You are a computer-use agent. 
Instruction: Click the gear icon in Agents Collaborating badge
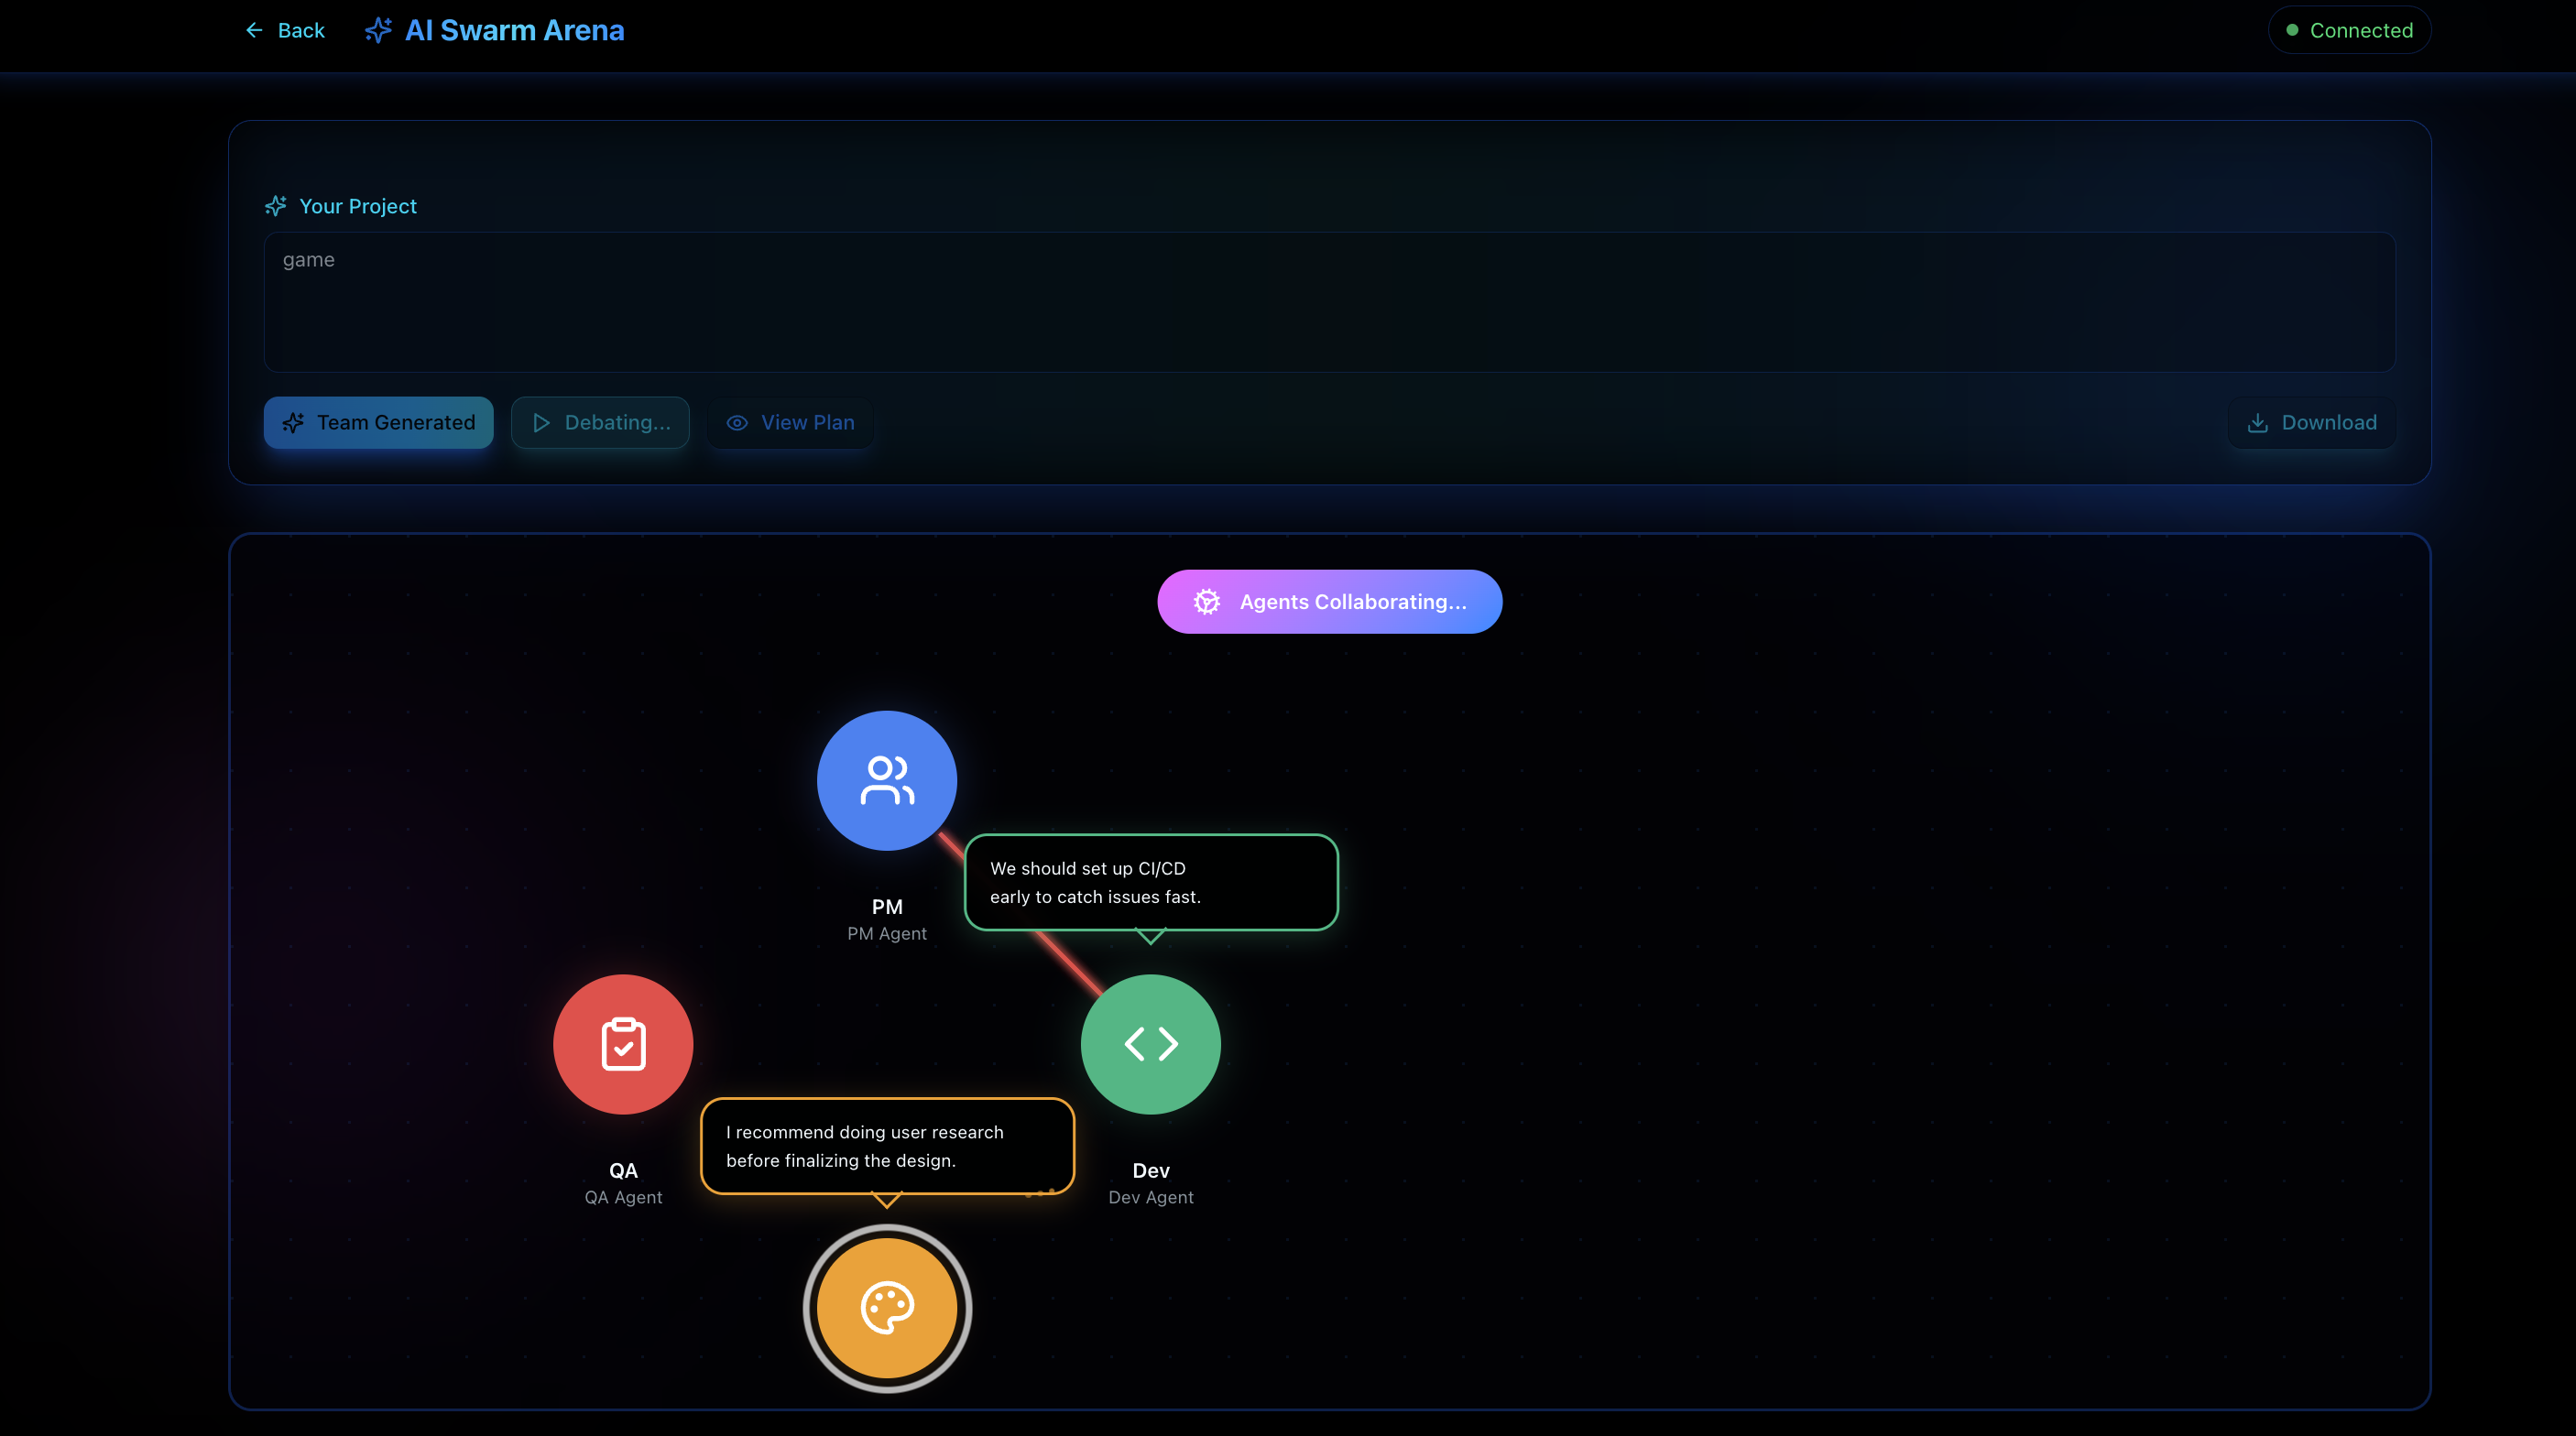point(1207,602)
